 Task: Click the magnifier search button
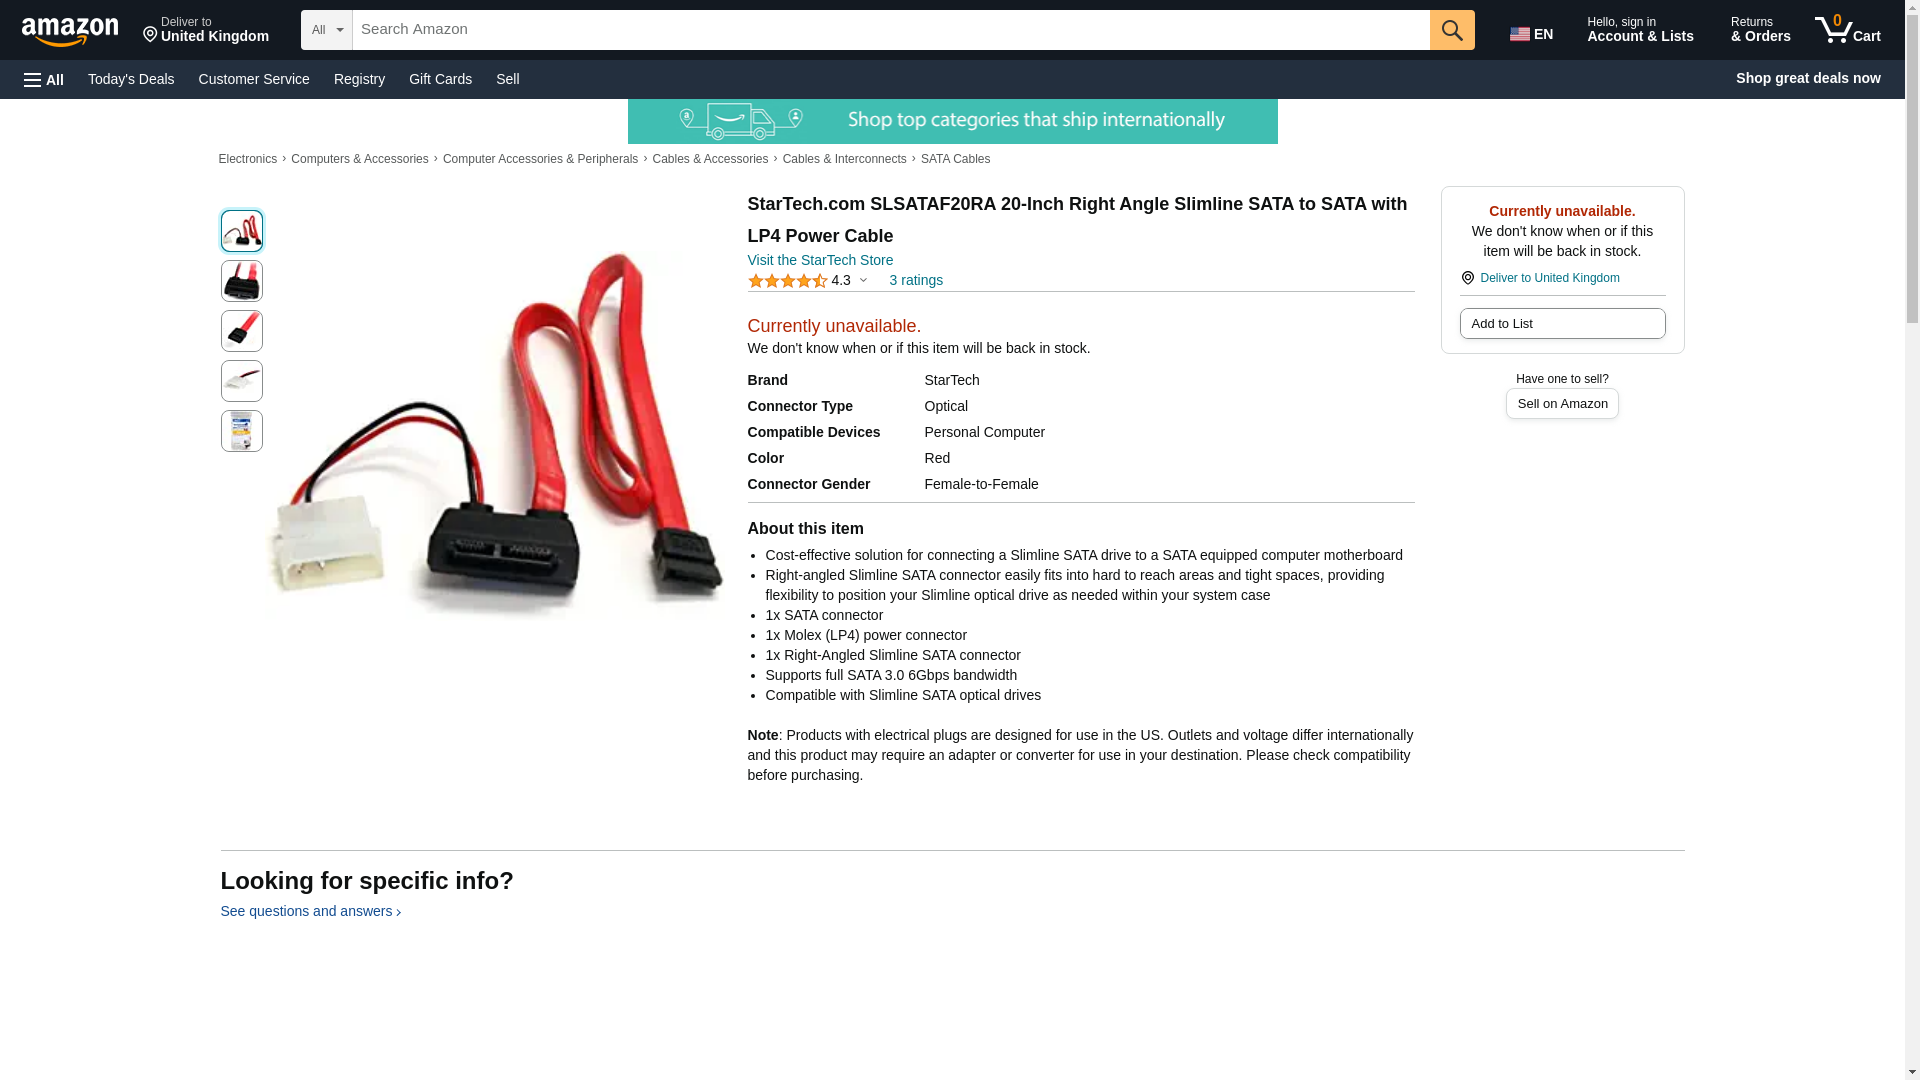click(1452, 30)
